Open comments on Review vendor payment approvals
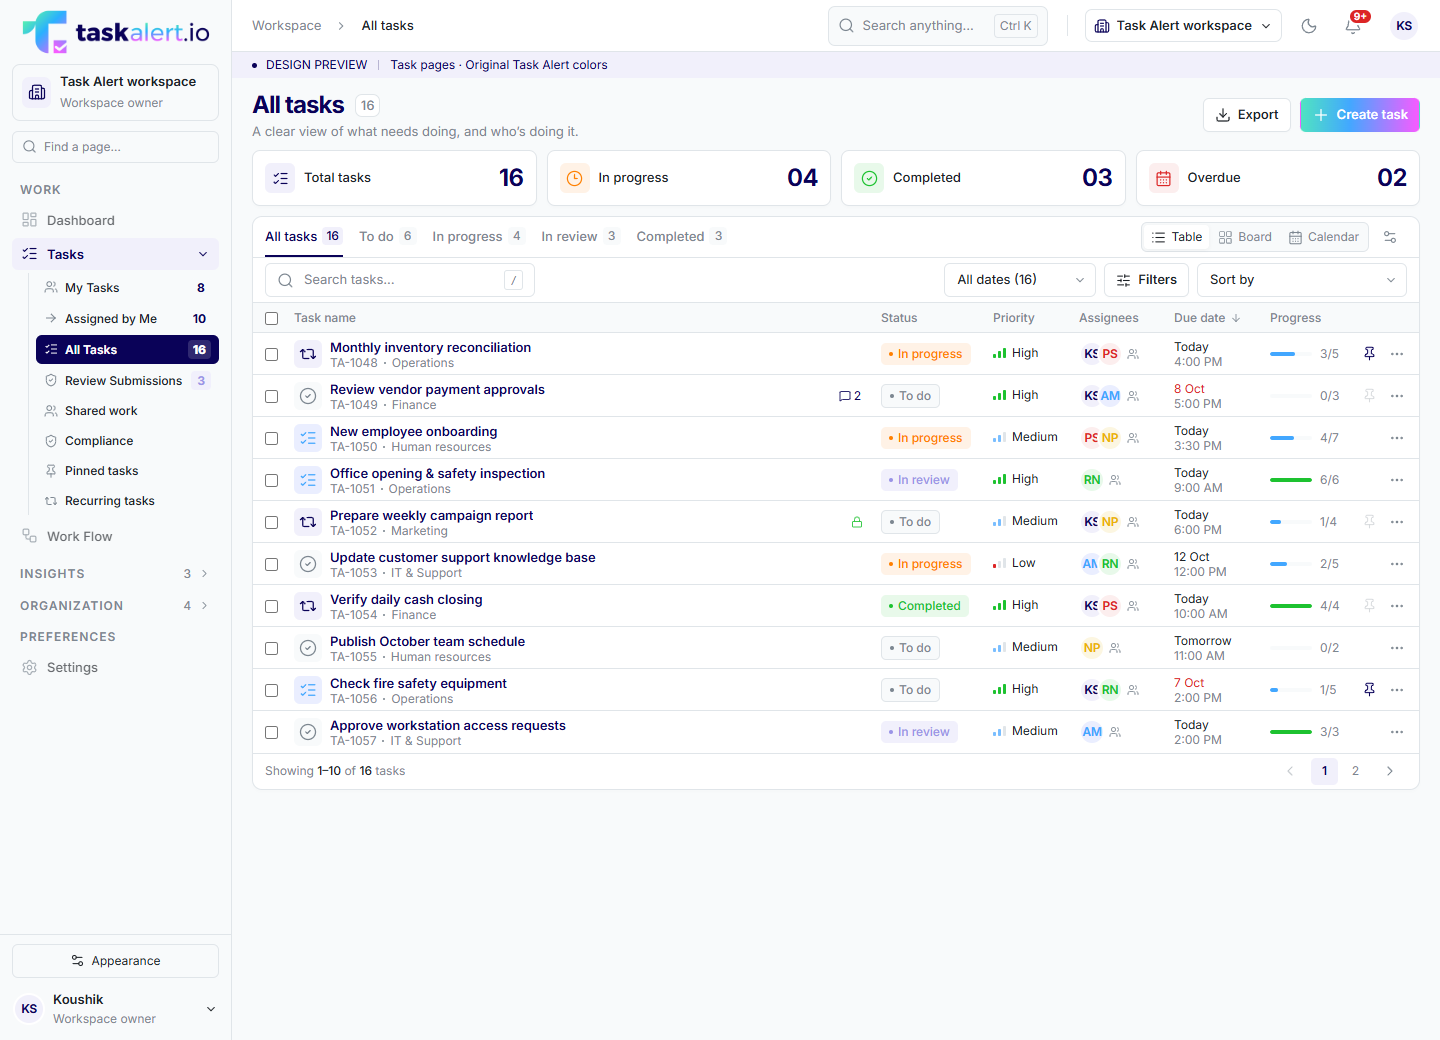The height and width of the screenshot is (1040, 1440). tap(850, 396)
